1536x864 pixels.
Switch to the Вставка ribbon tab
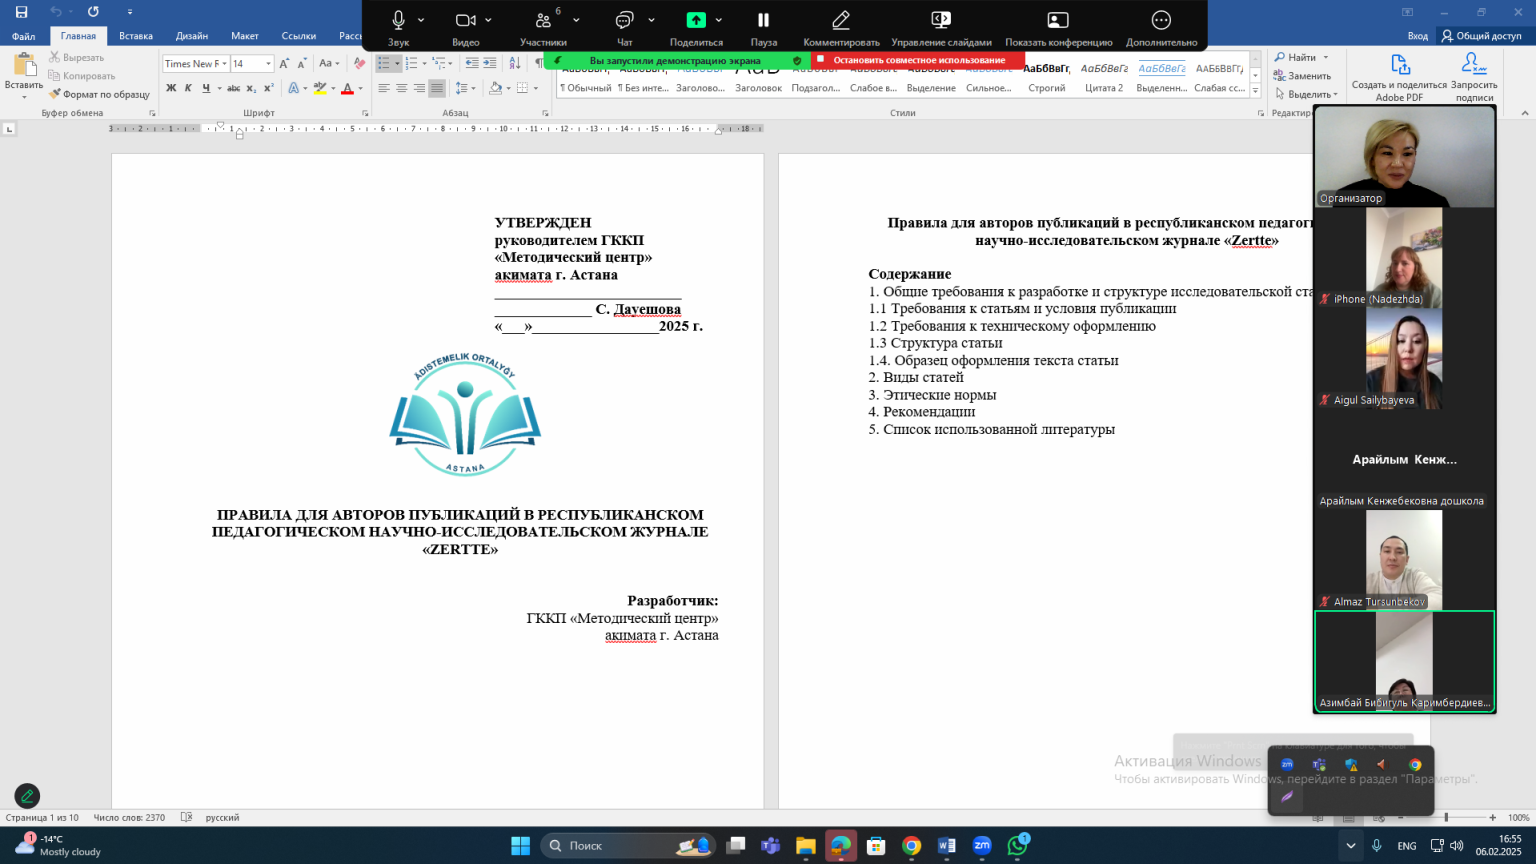click(136, 36)
